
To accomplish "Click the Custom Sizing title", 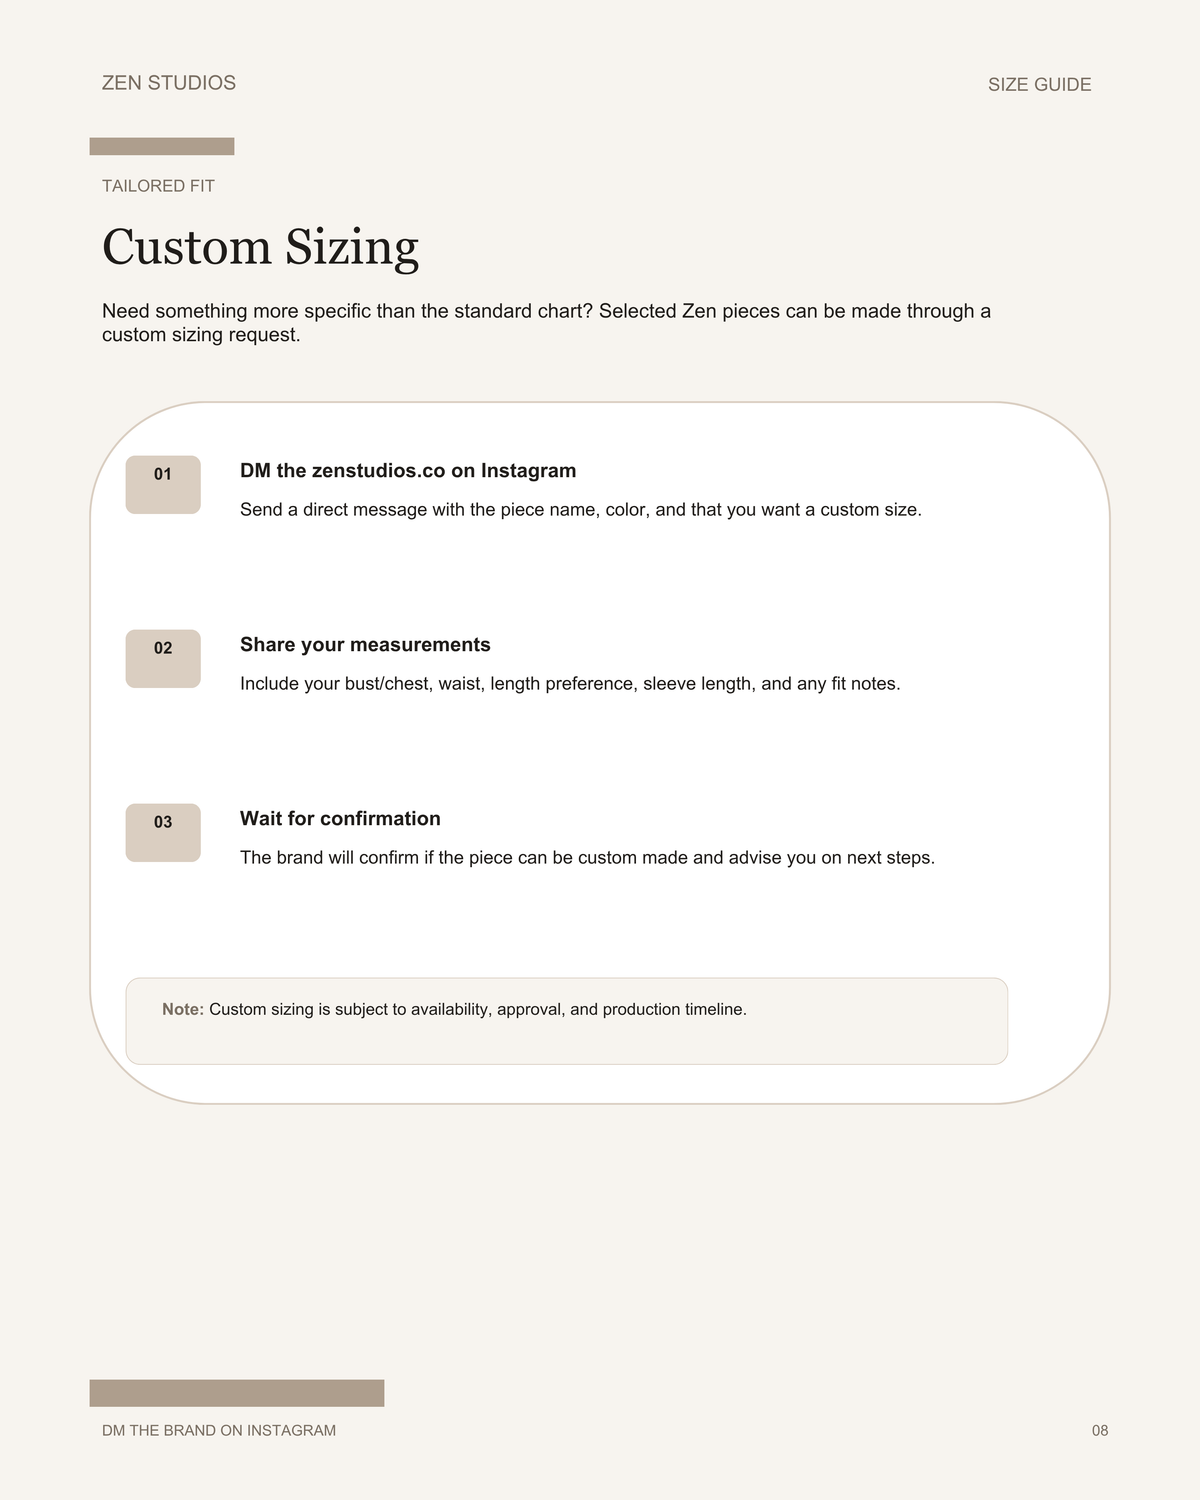I will [x=260, y=247].
